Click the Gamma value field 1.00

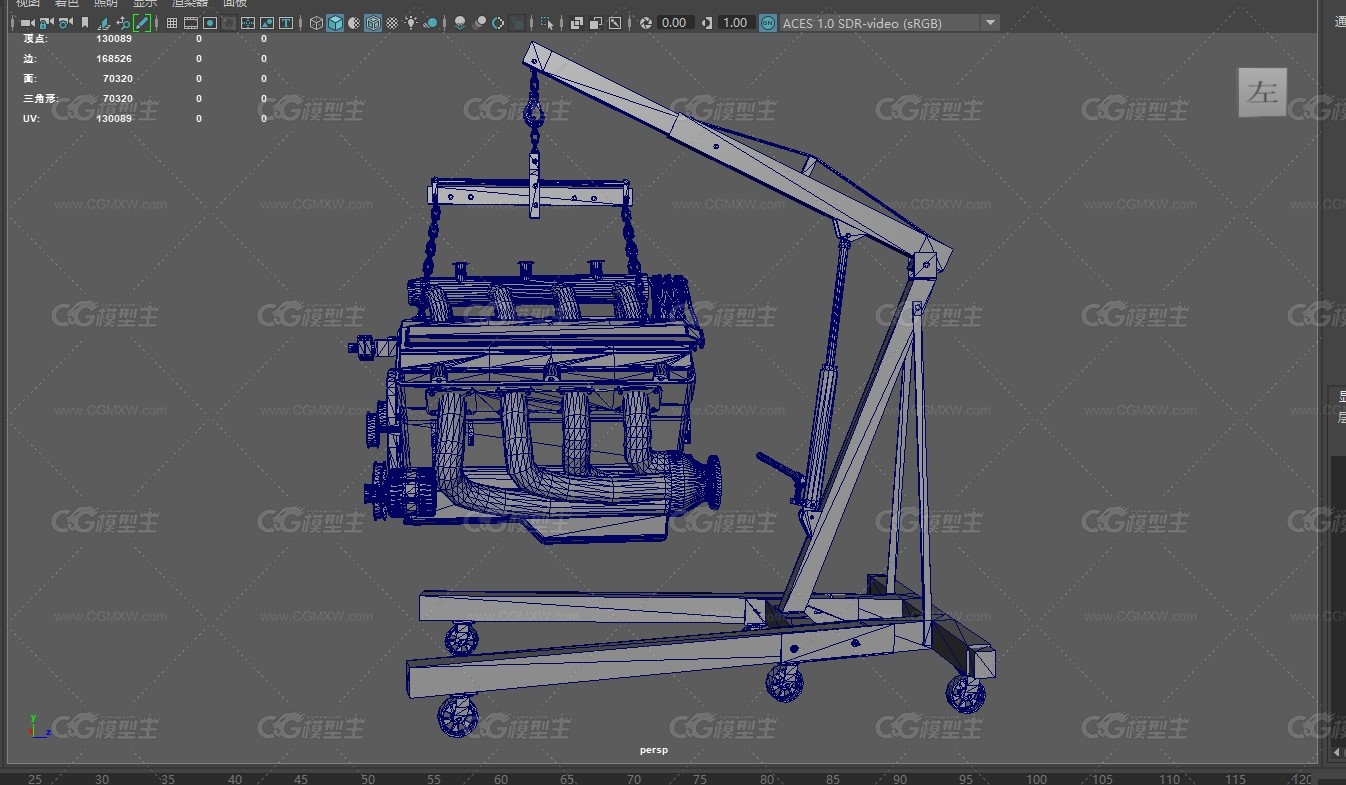click(x=736, y=22)
